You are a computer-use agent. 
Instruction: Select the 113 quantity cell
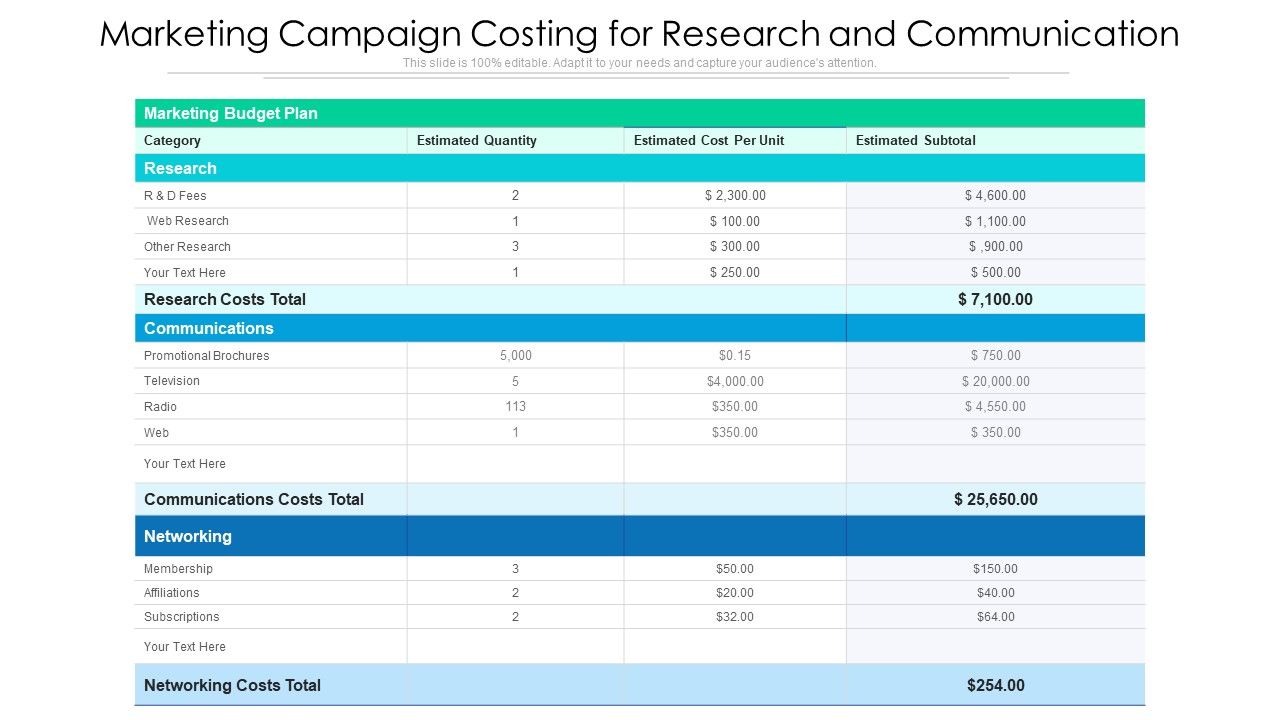pyautogui.click(x=516, y=407)
